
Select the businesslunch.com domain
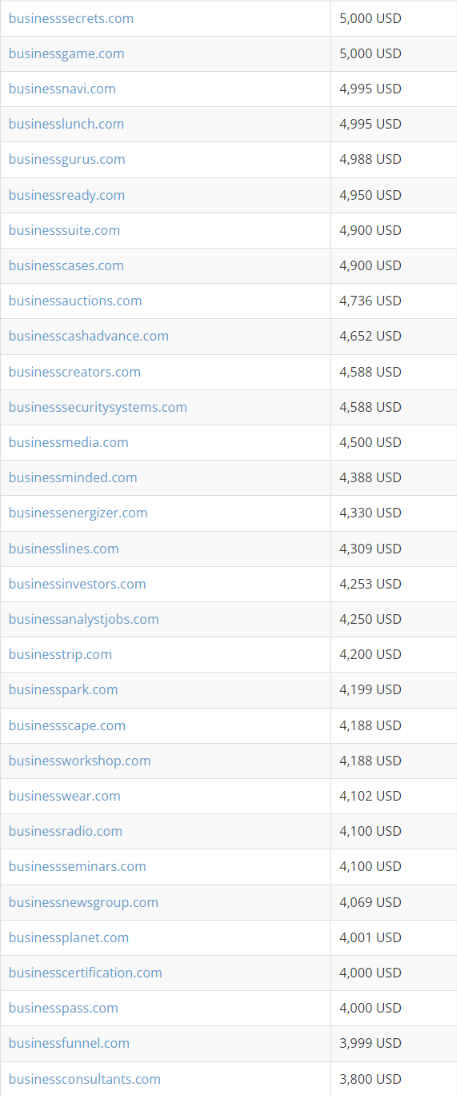pyautogui.click(x=66, y=124)
